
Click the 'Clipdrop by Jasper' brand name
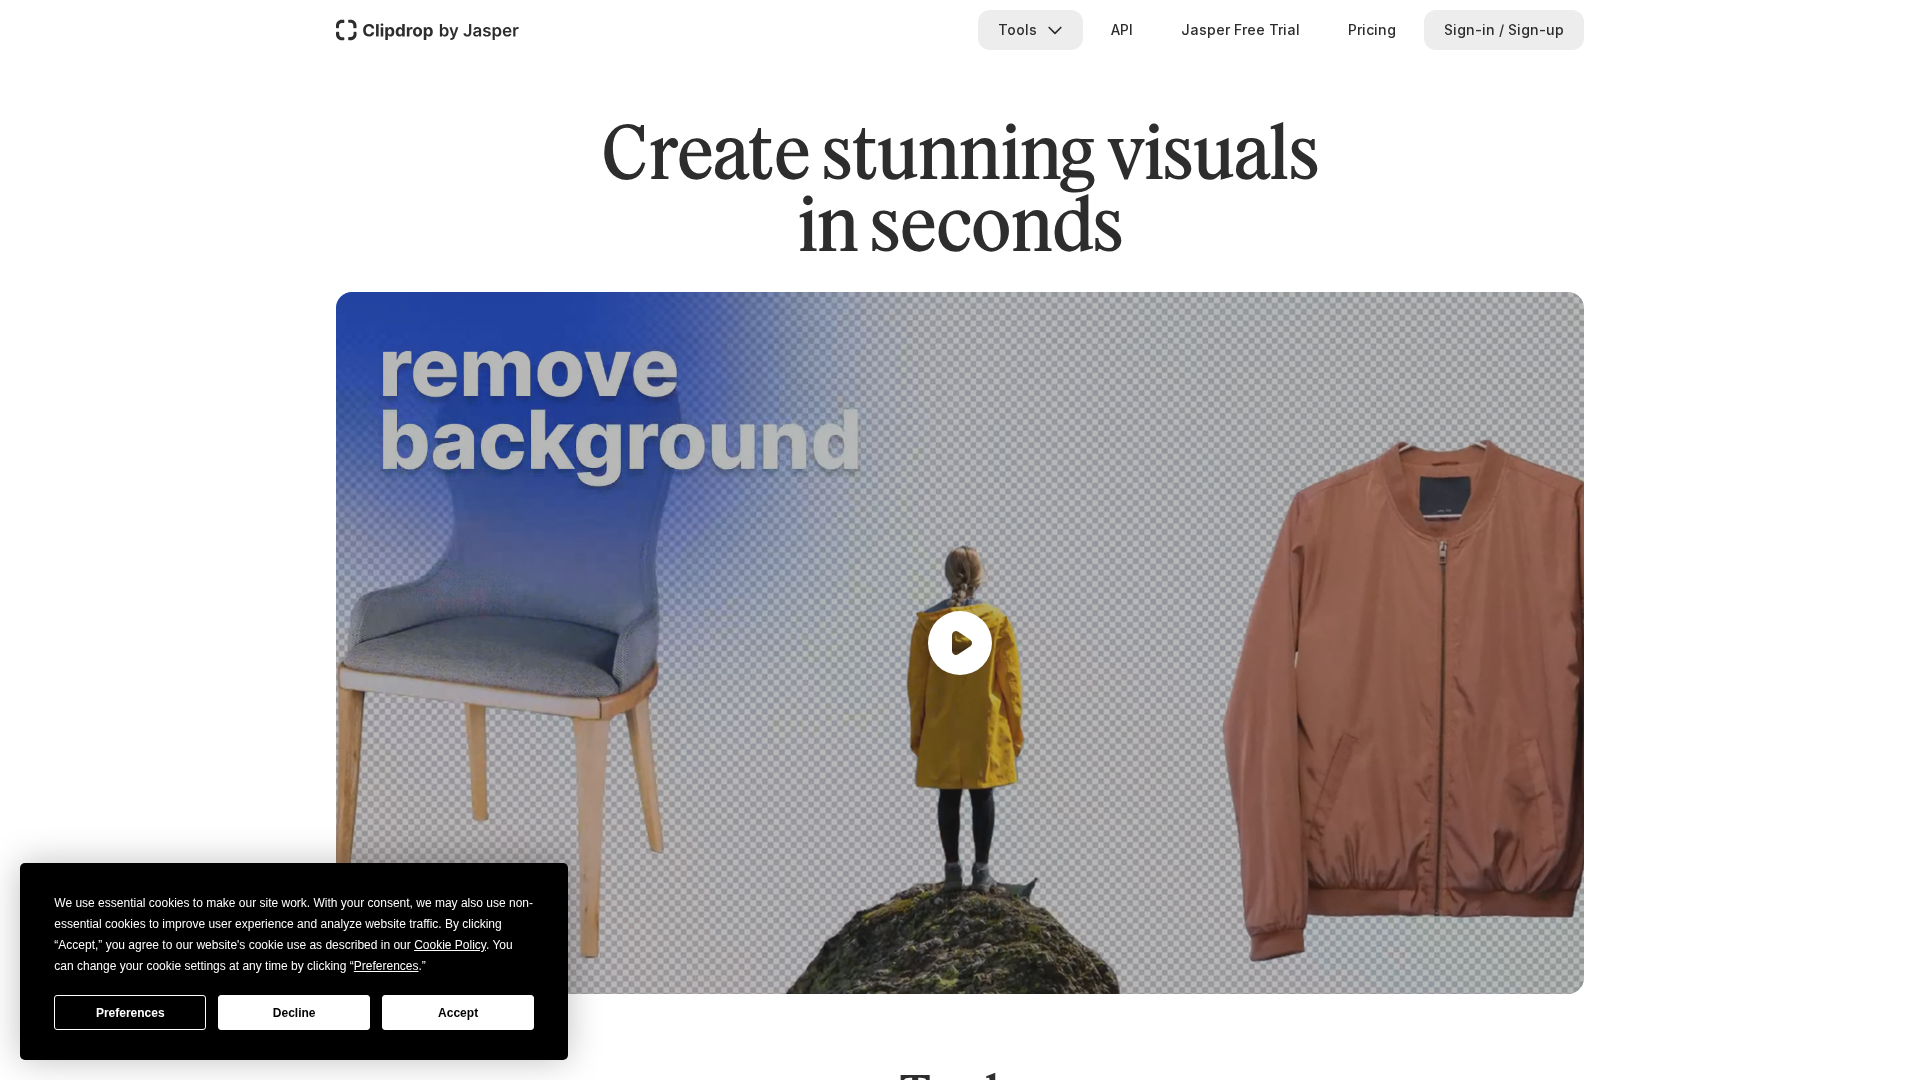coord(440,31)
